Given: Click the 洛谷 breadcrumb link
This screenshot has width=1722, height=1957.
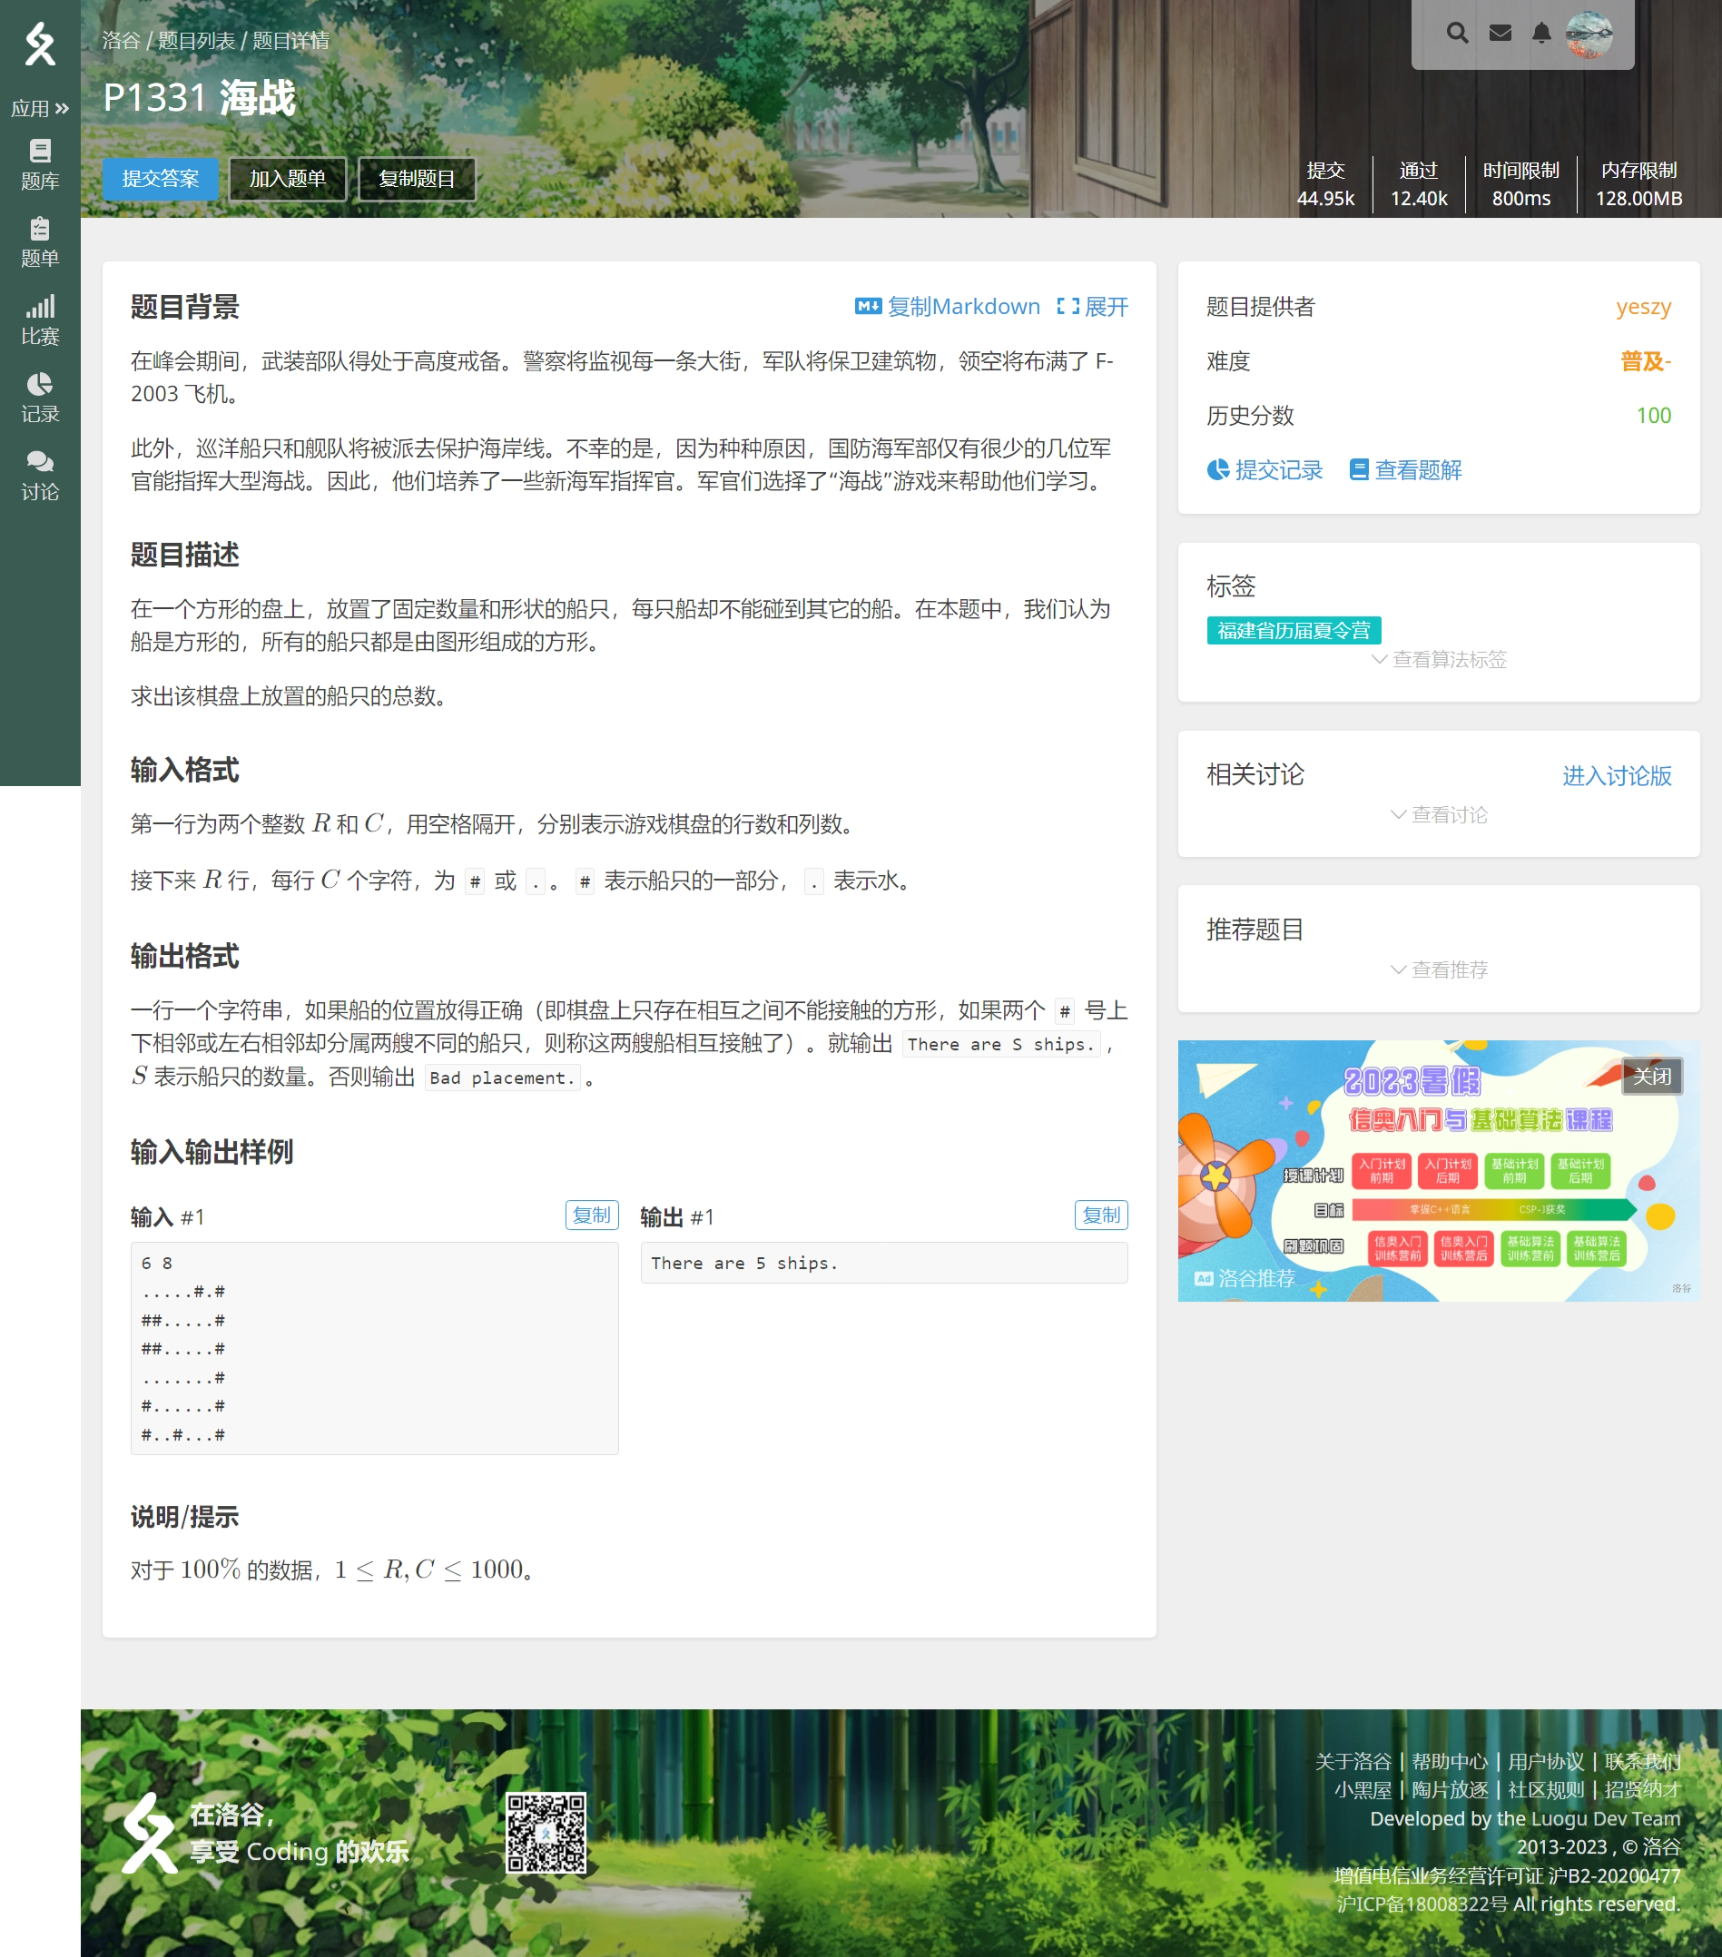Looking at the screenshot, I should pos(121,40).
